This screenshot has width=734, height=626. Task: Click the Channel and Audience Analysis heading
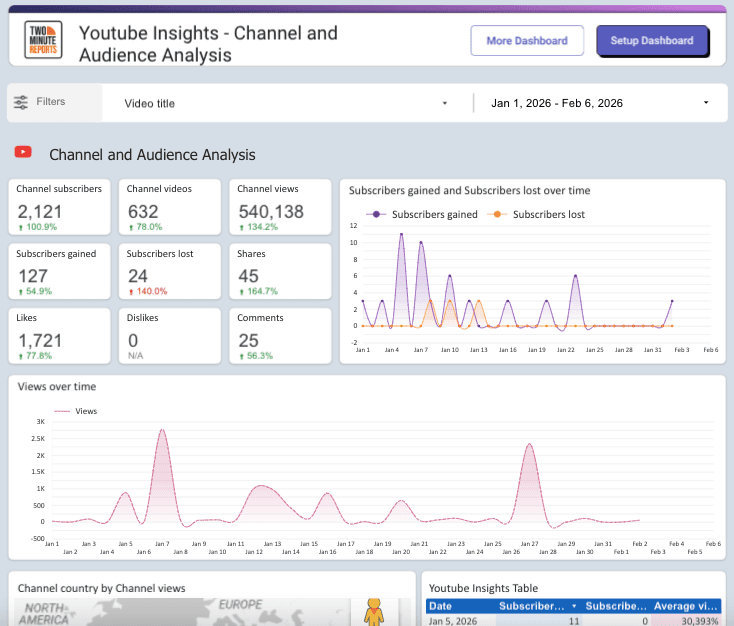[152, 155]
